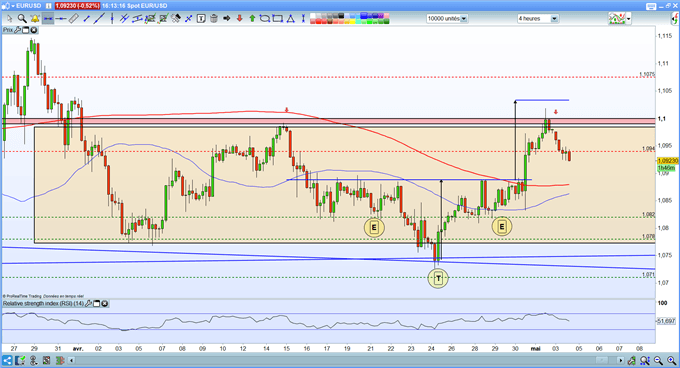Open the 4 heures timeframe dropdown
The image size is (680, 368).
(554, 19)
